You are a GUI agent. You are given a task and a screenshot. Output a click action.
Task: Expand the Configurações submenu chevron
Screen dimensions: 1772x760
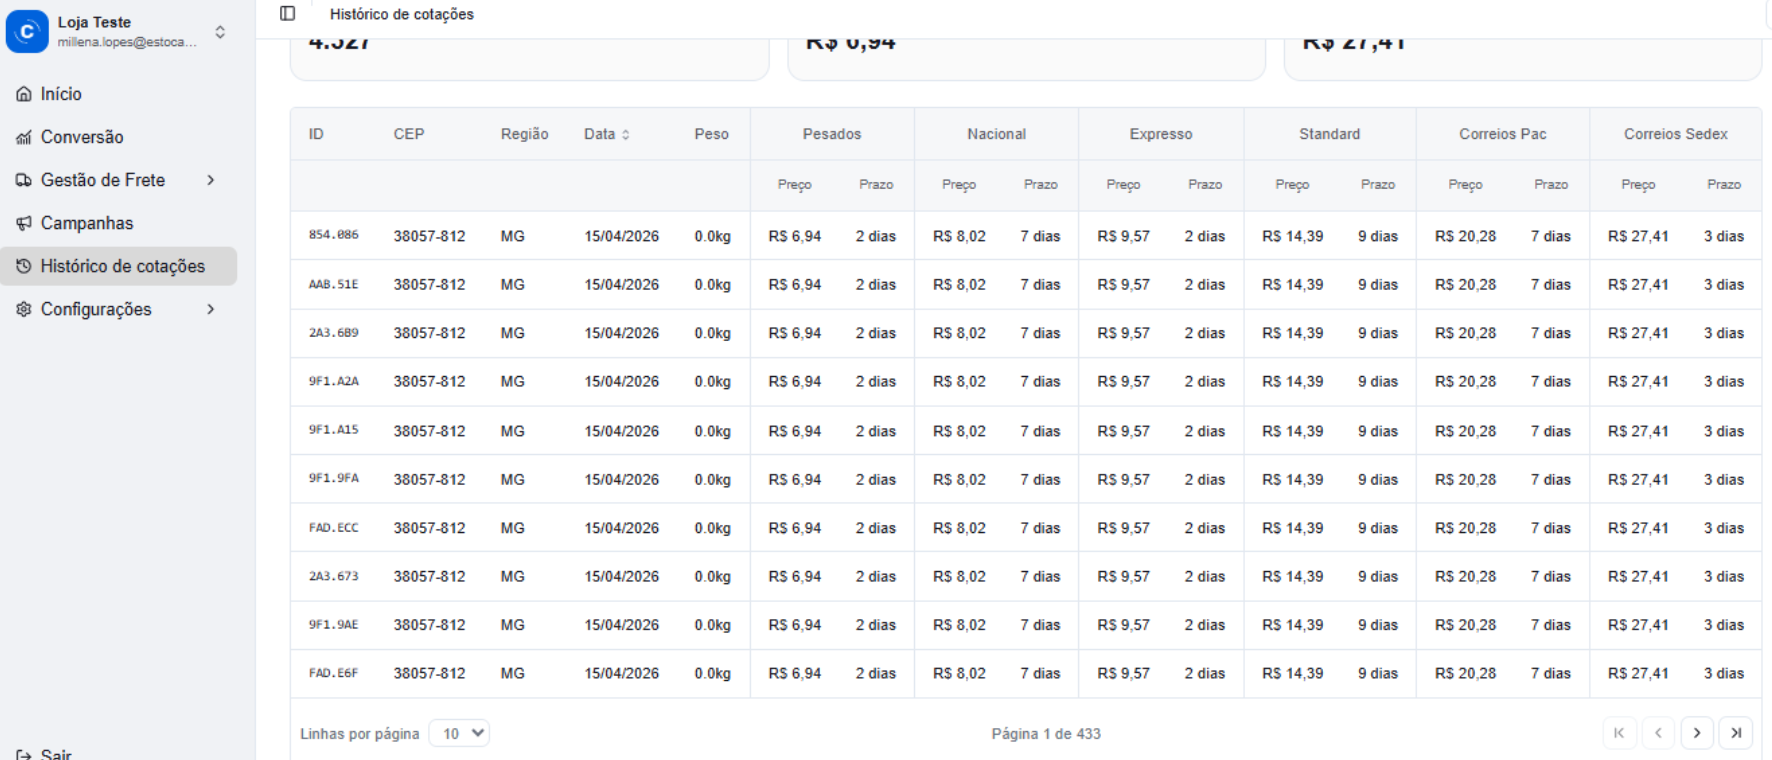(211, 309)
